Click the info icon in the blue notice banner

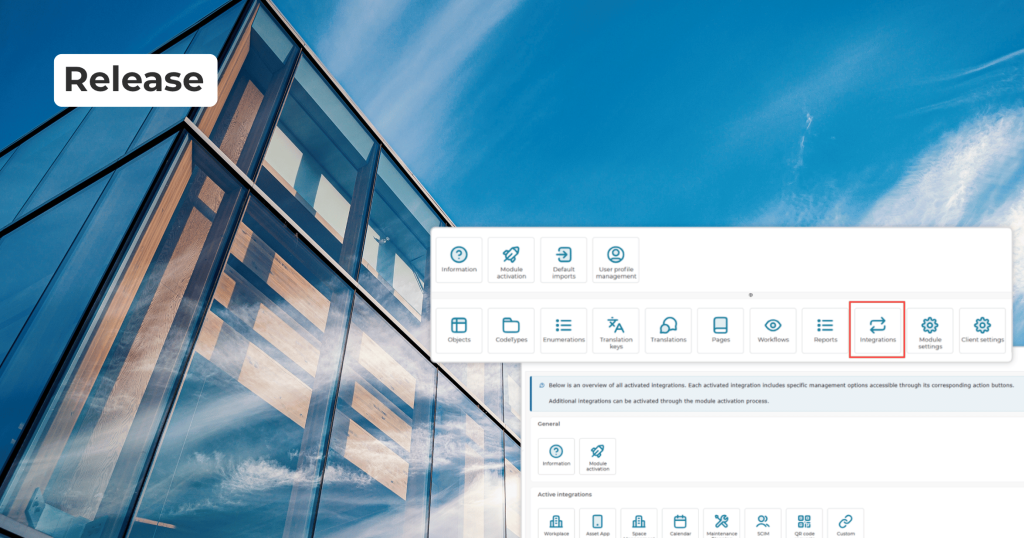(x=541, y=385)
